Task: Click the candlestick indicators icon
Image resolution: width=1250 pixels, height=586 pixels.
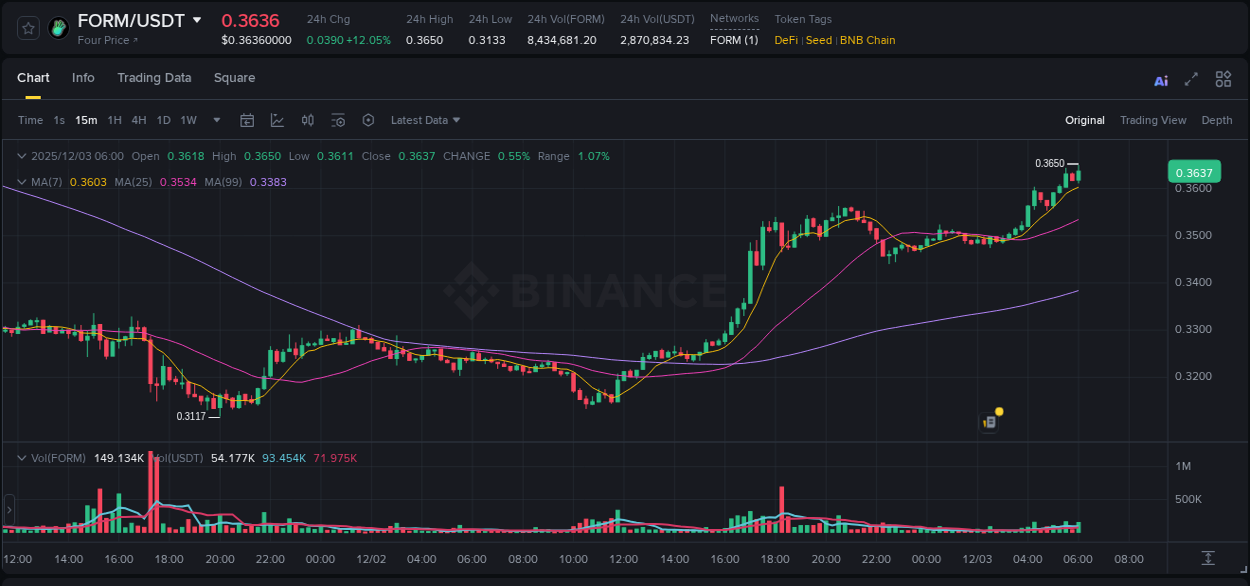Action: [x=307, y=120]
